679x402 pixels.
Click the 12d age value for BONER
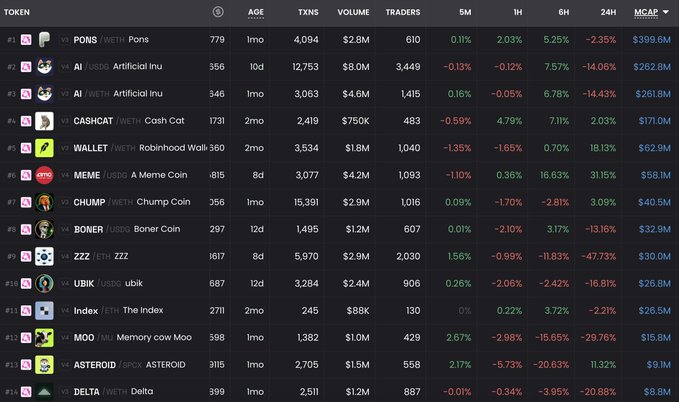tap(257, 229)
